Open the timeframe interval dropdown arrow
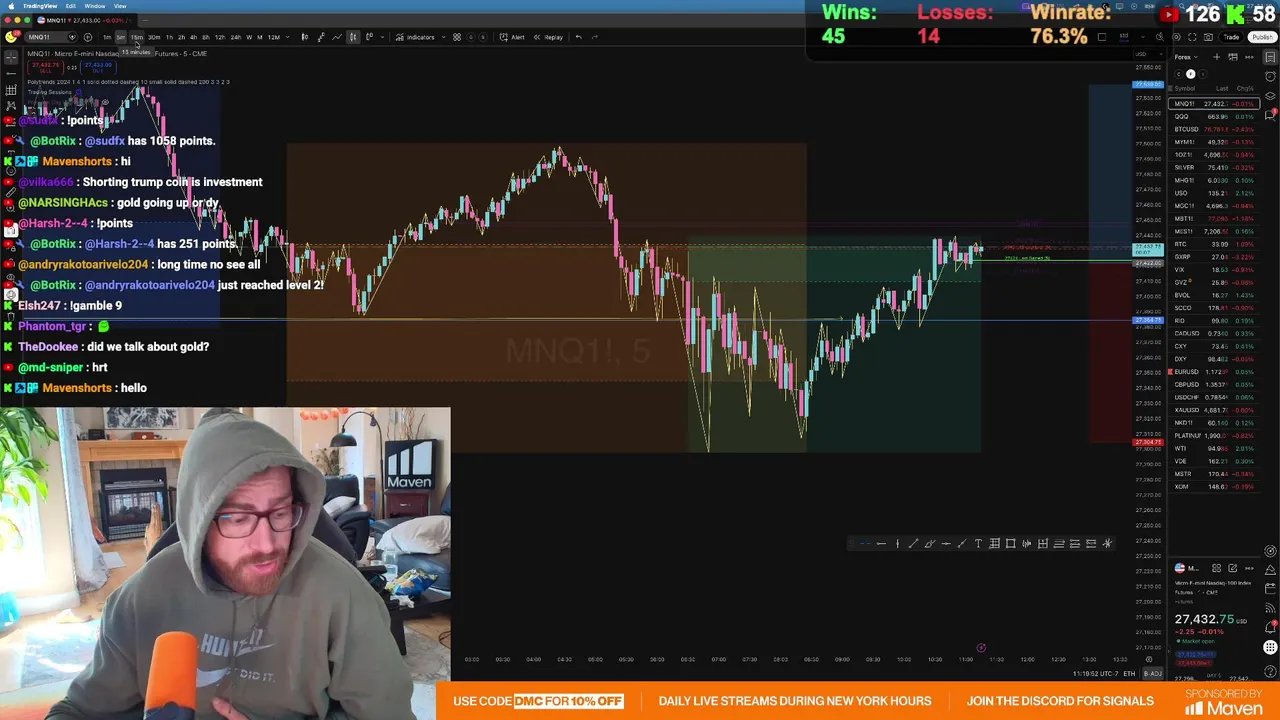Image resolution: width=1280 pixels, height=720 pixels. point(287,37)
